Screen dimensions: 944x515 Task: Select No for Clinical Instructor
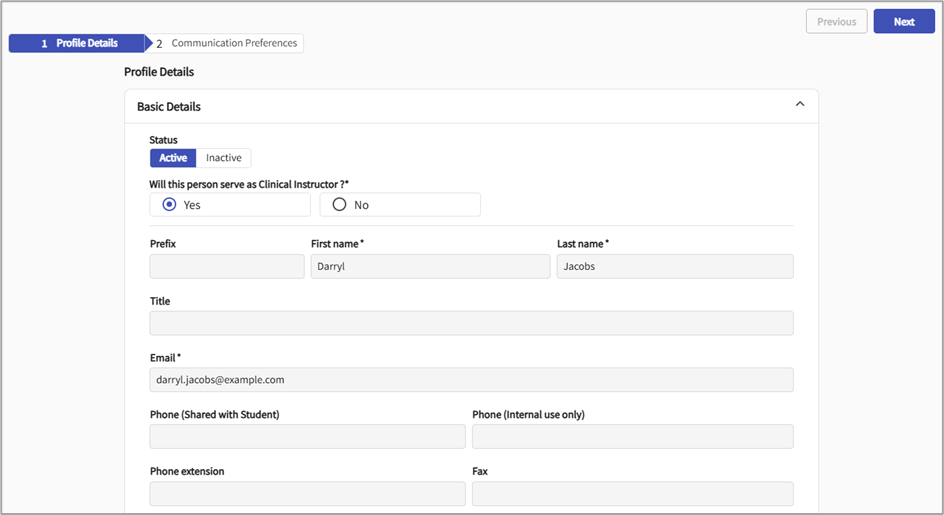coord(340,204)
